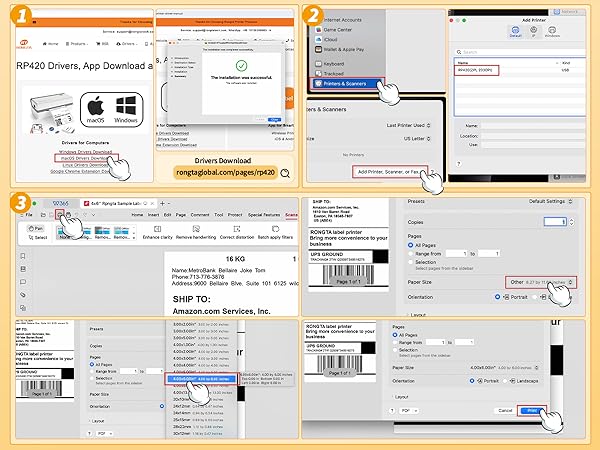The height and width of the screenshot is (450, 600).
Task: Click the Remove handwriting icon
Action: [196, 229]
